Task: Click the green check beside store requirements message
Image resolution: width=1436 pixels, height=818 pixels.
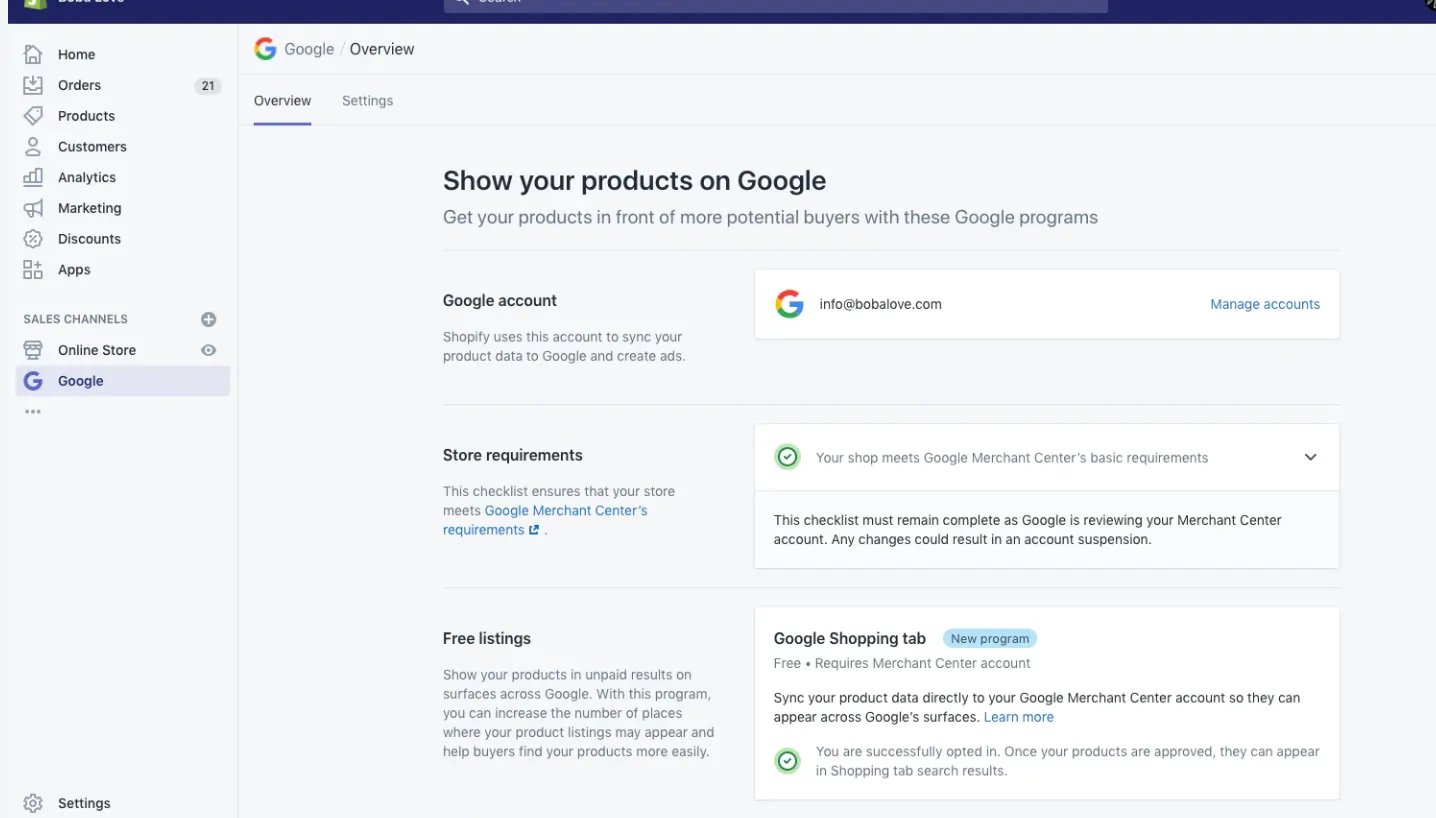Action: tap(788, 457)
